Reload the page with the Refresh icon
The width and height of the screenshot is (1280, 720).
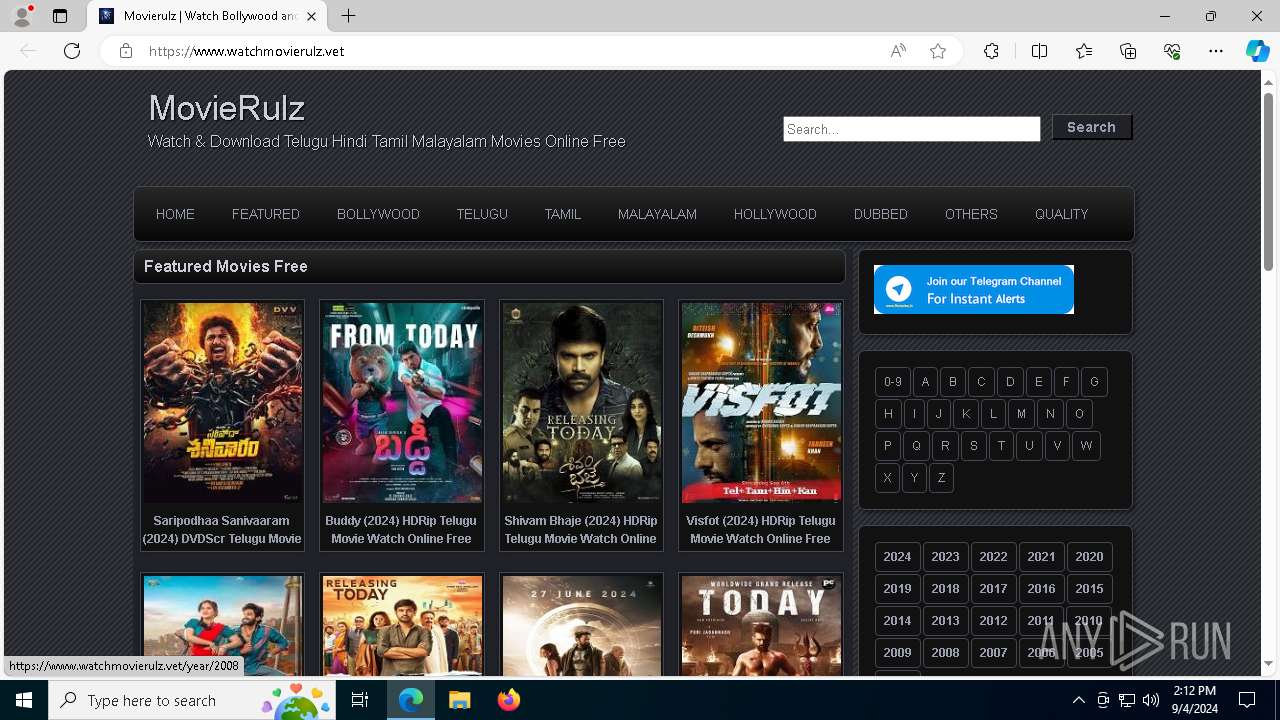pos(72,51)
